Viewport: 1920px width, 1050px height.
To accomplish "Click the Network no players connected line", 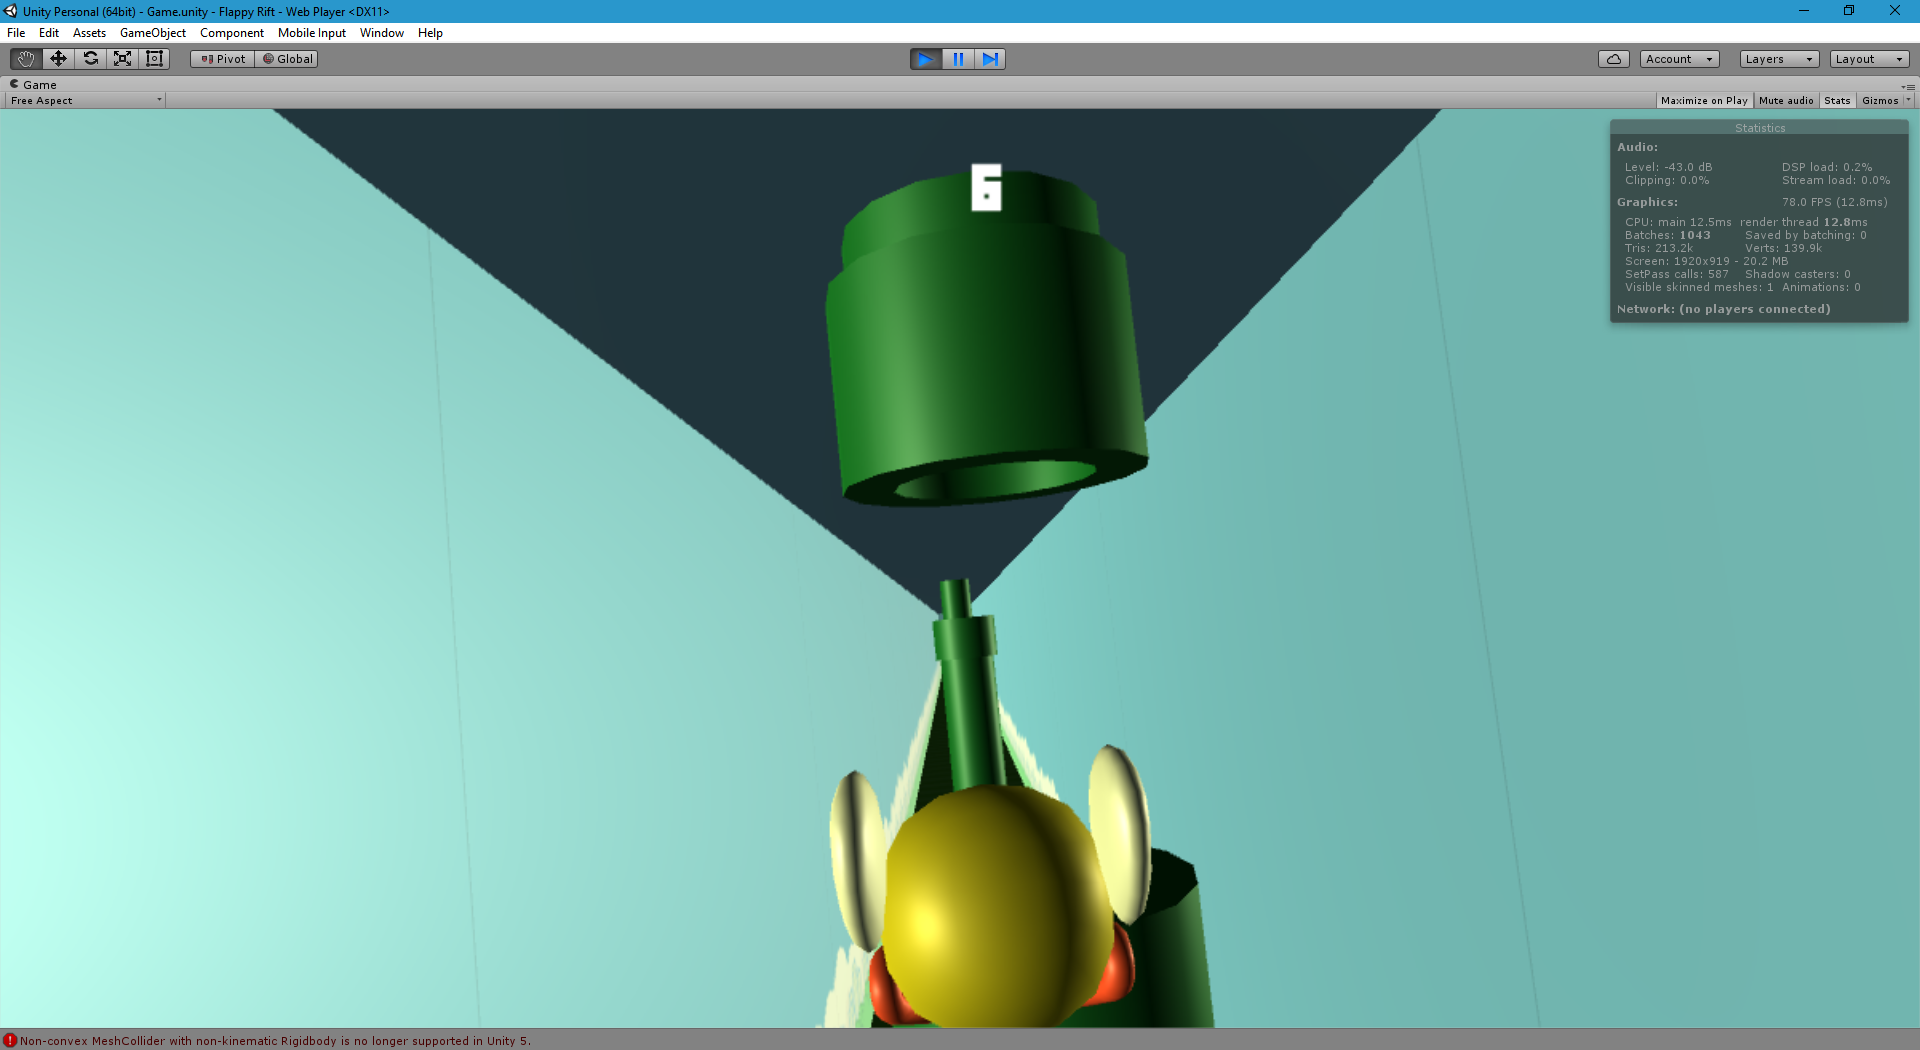I will pos(1724,309).
